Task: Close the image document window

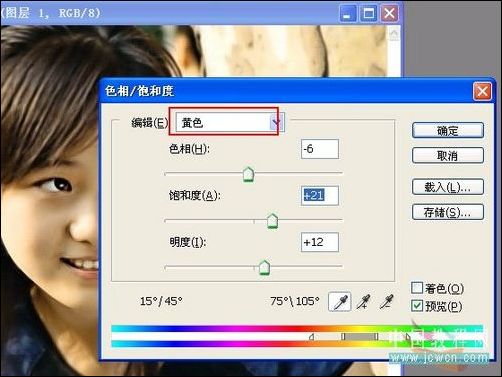Action: (389, 14)
